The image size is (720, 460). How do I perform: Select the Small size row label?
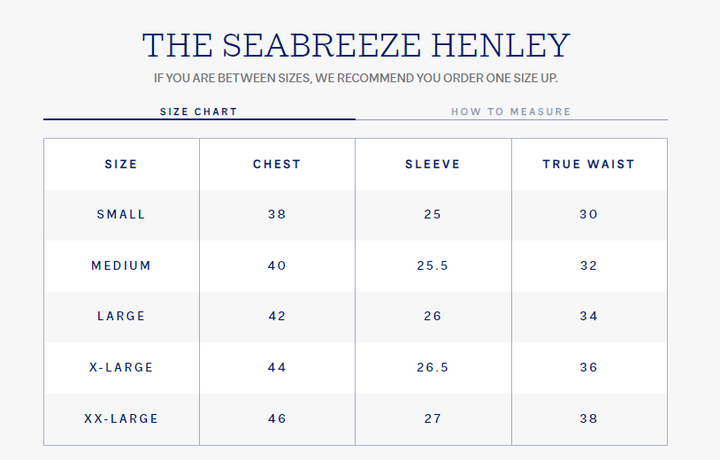[x=121, y=214]
